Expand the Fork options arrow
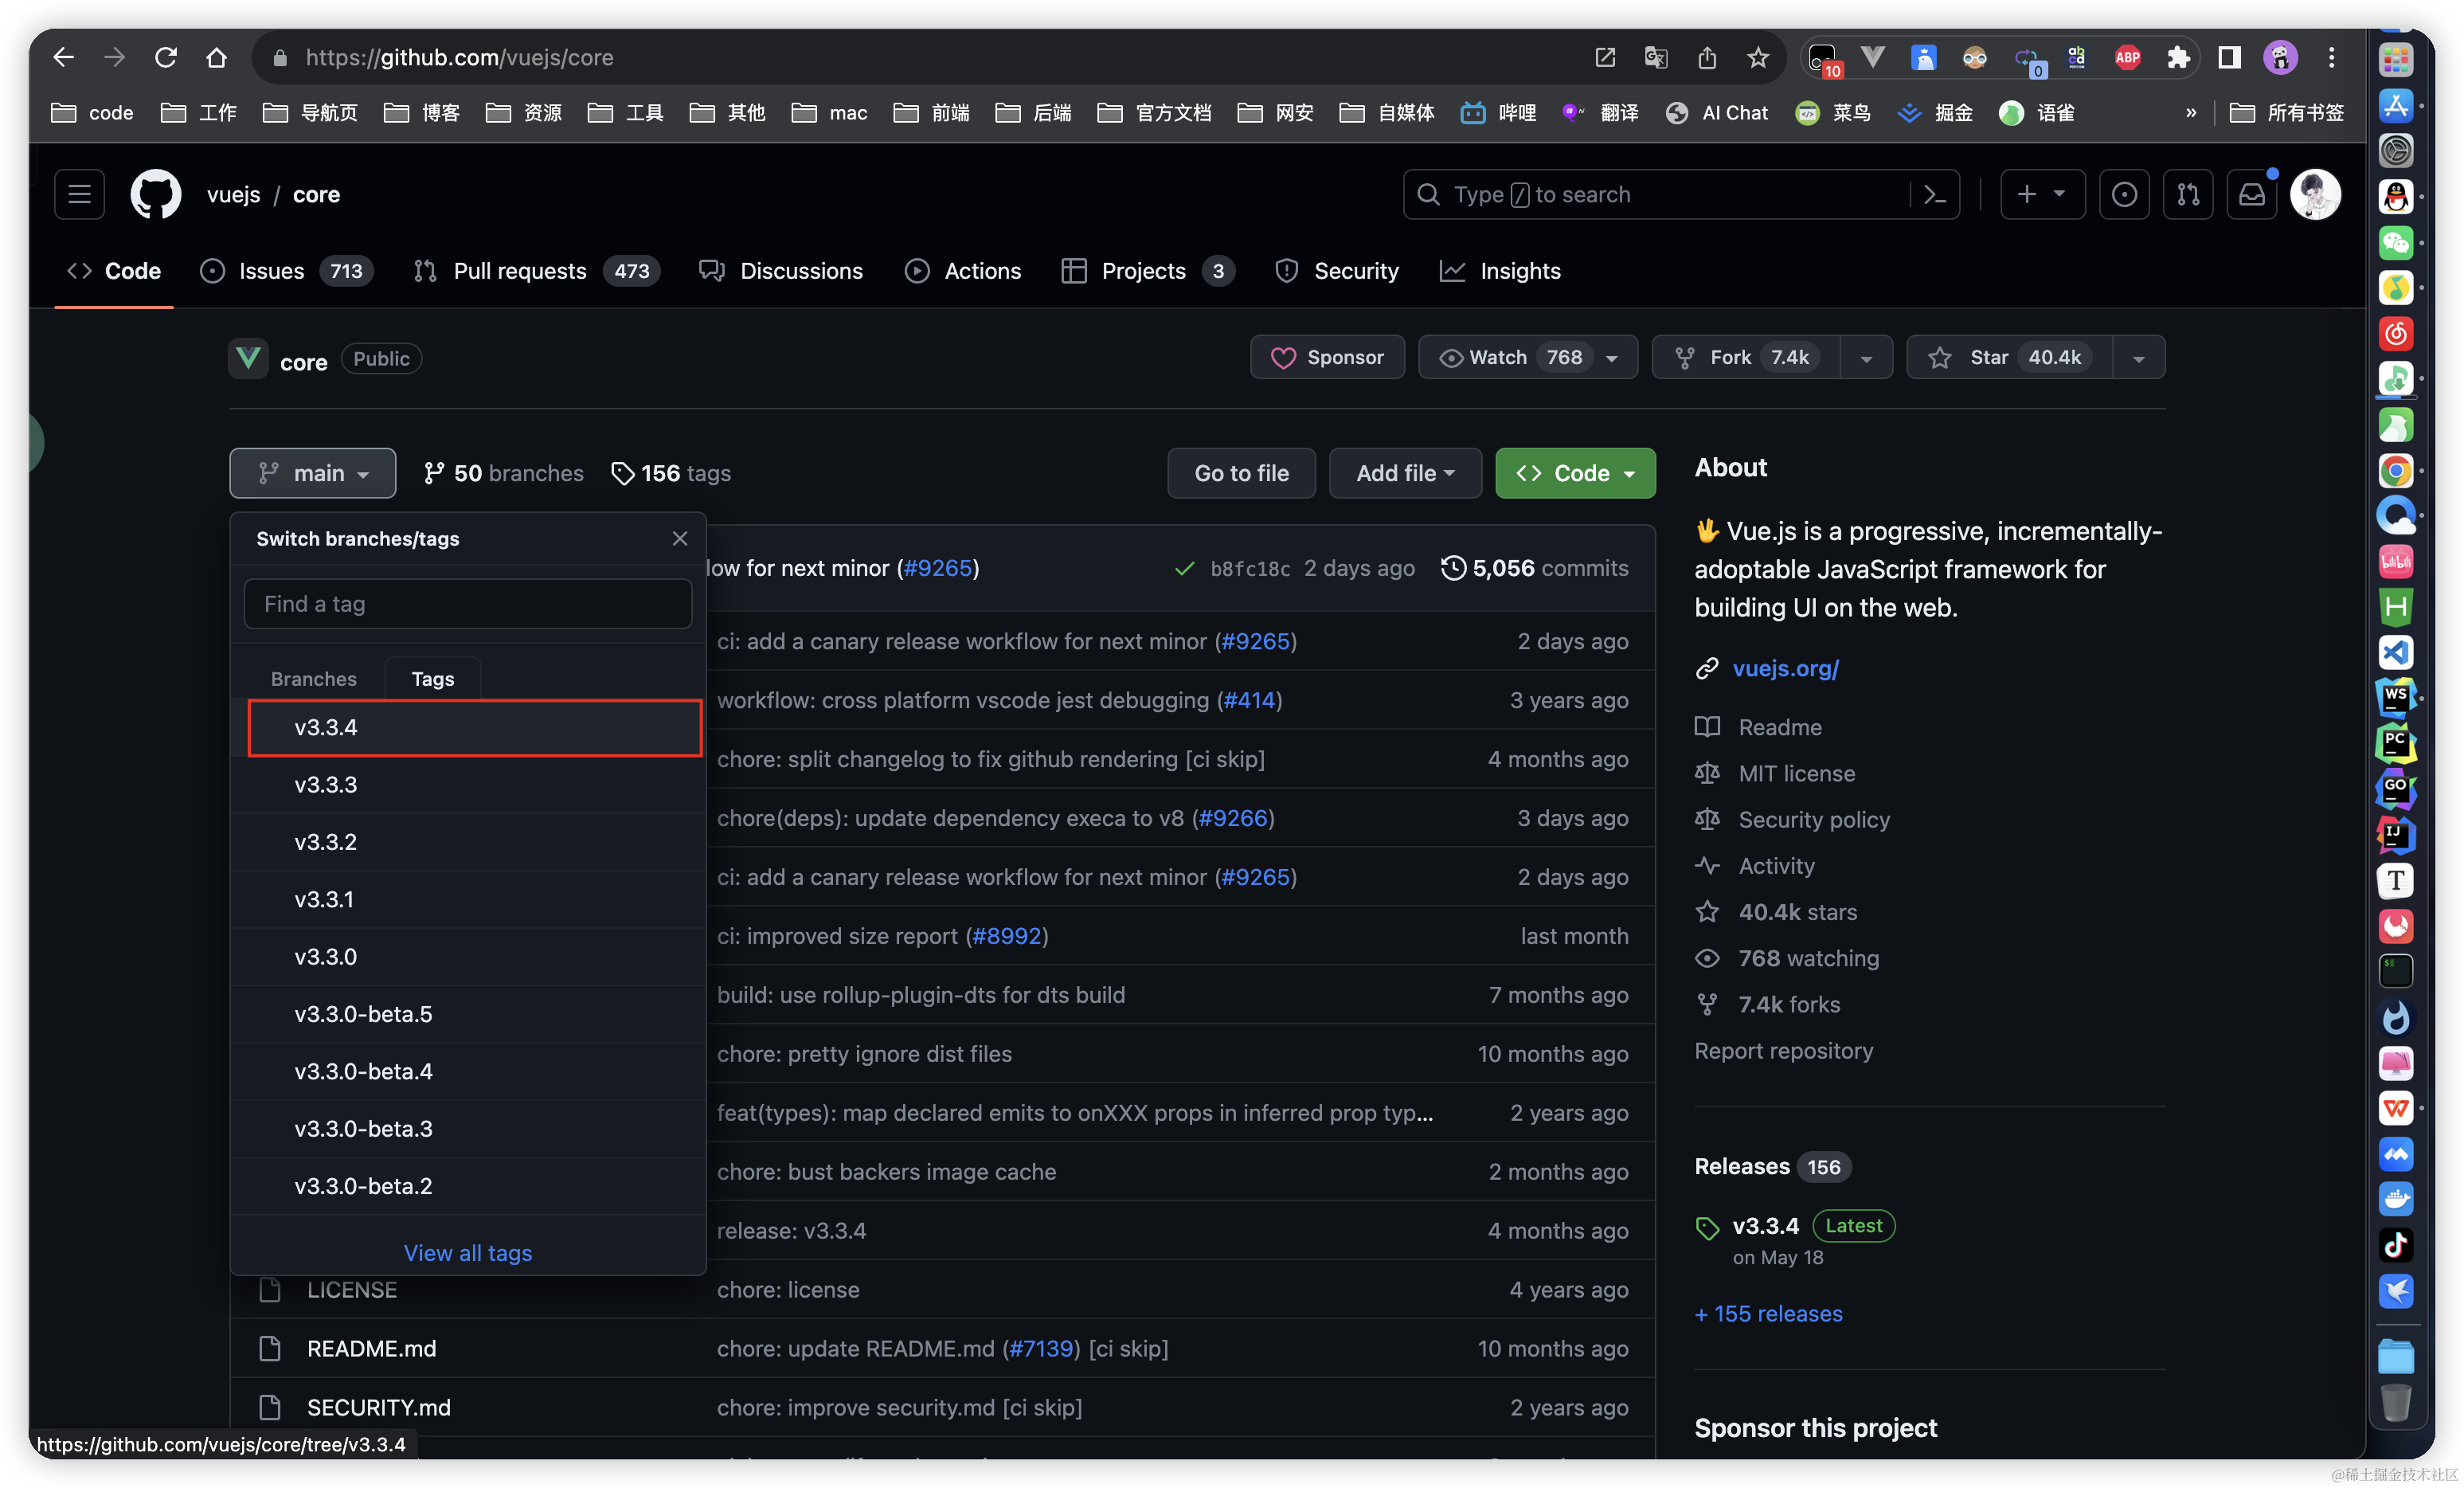The width and height of the screenshot is (2464, 1488). (1866, 358)
